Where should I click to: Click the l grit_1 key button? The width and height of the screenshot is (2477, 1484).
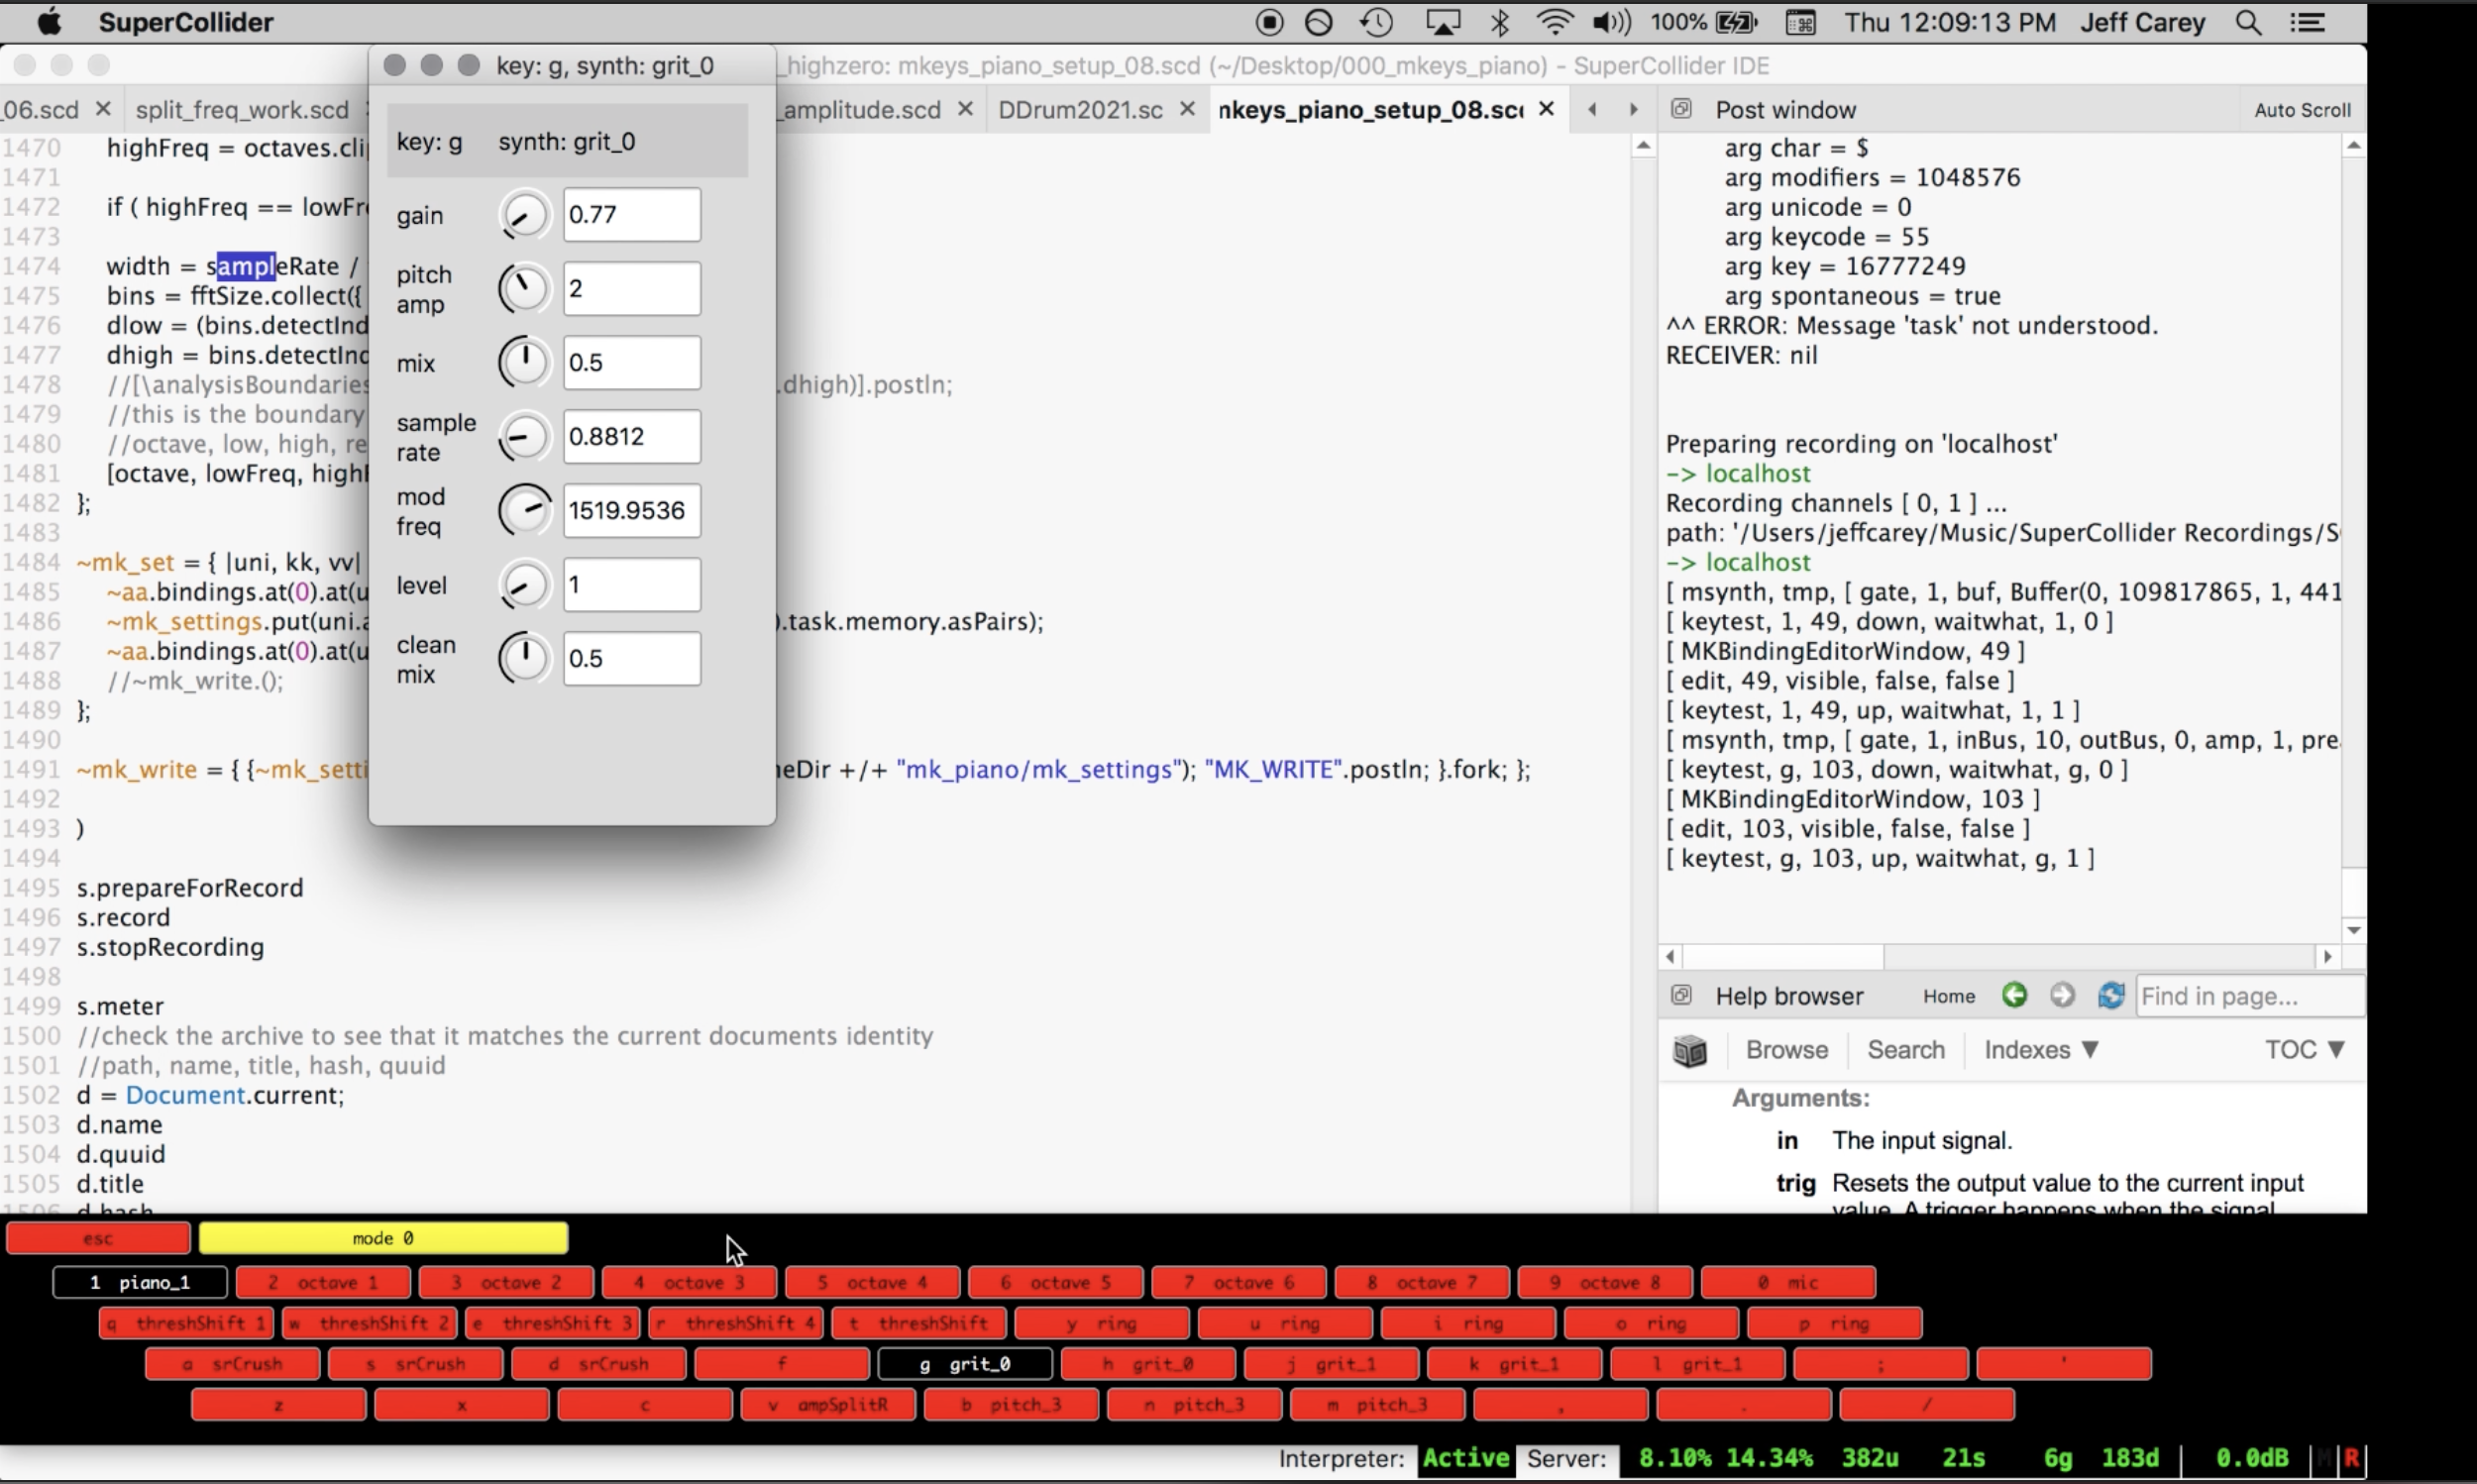pyautogui.click(x=1697, y=1363)
